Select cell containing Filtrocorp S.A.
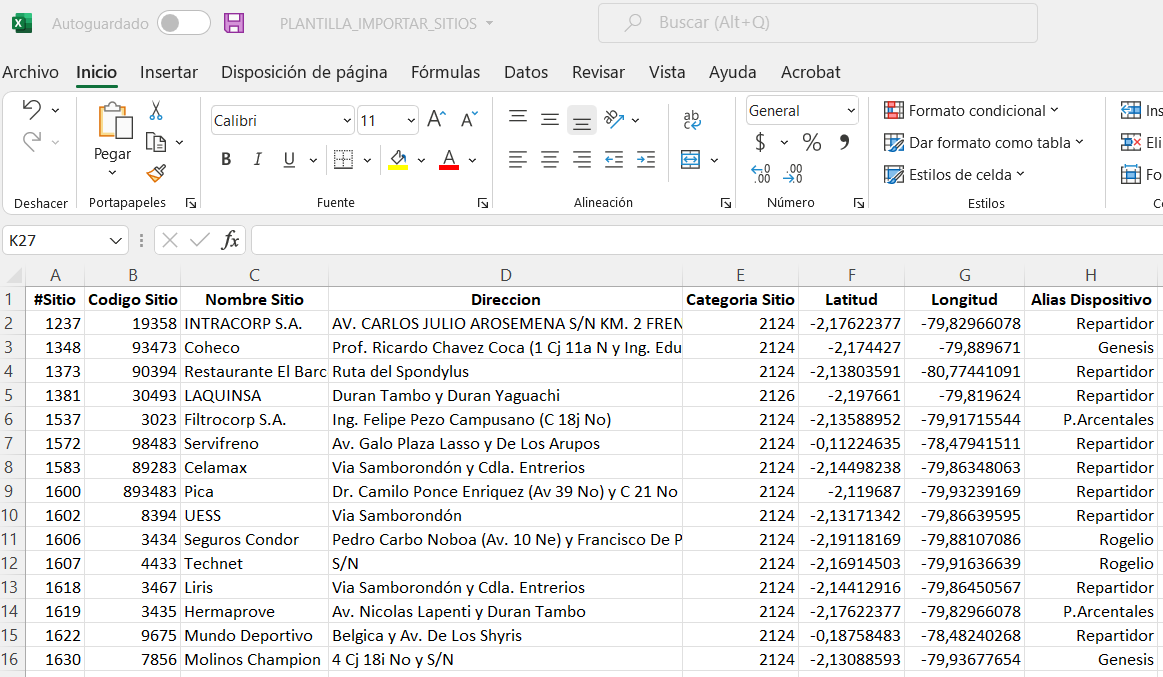 254,420
